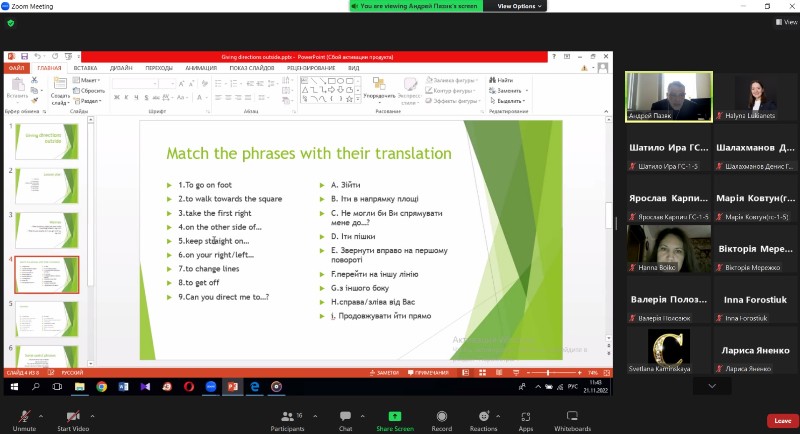Click the Сбросить reset layout command

coord(89,90)
